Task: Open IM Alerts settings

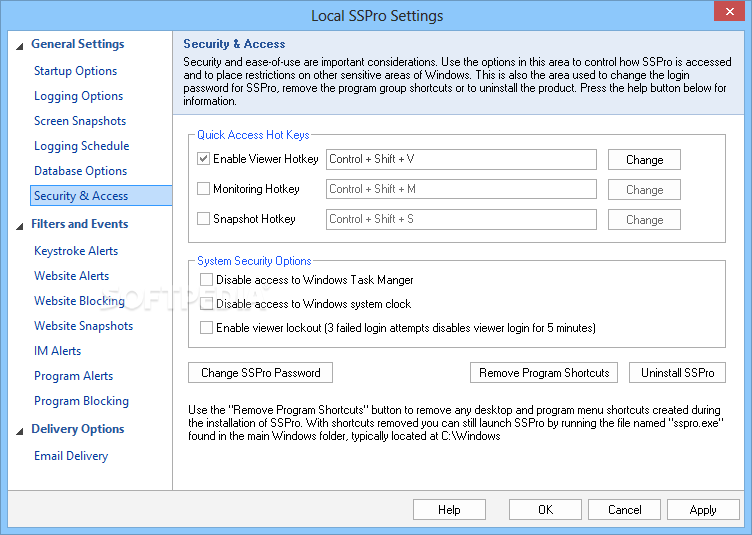Action: pos(57,350)
